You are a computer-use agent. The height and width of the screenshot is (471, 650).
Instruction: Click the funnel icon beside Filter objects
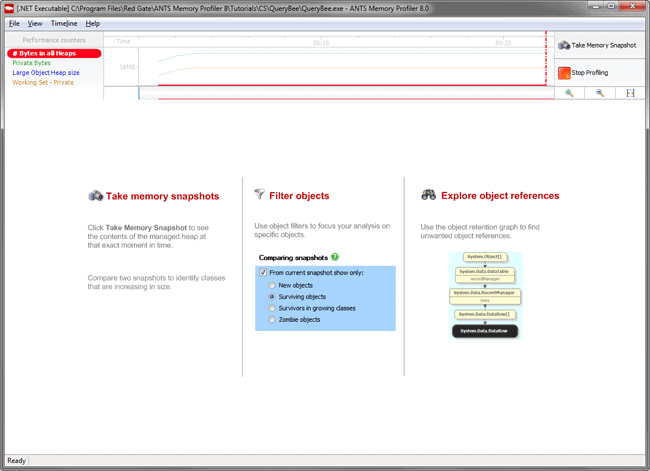pyautogui.click(x=260, y=195)
